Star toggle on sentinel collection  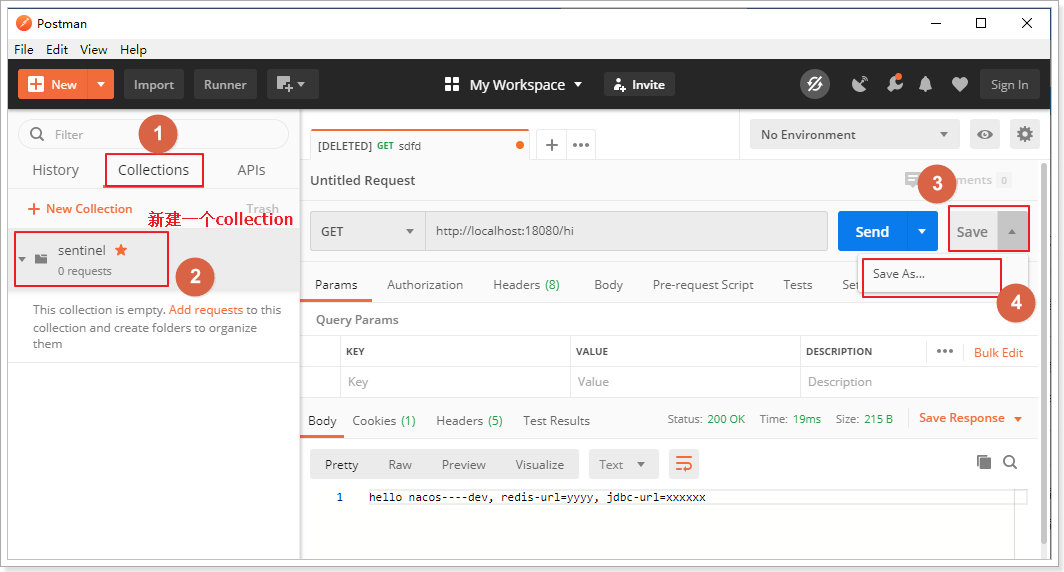(121, 250)
